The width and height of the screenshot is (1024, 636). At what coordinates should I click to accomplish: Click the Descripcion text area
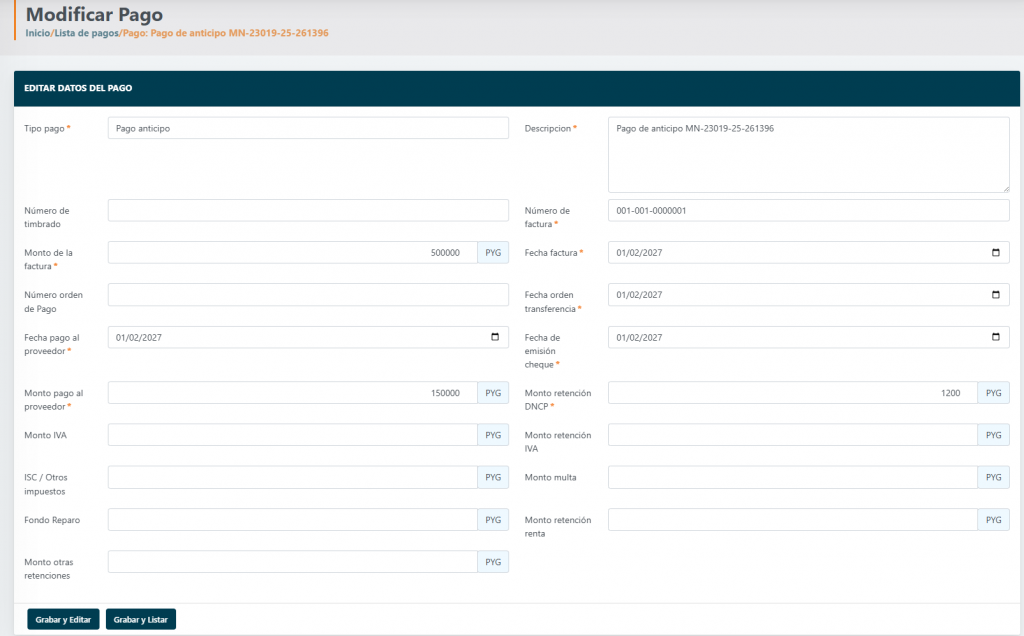pyautogui.click(x=808, y=155)
